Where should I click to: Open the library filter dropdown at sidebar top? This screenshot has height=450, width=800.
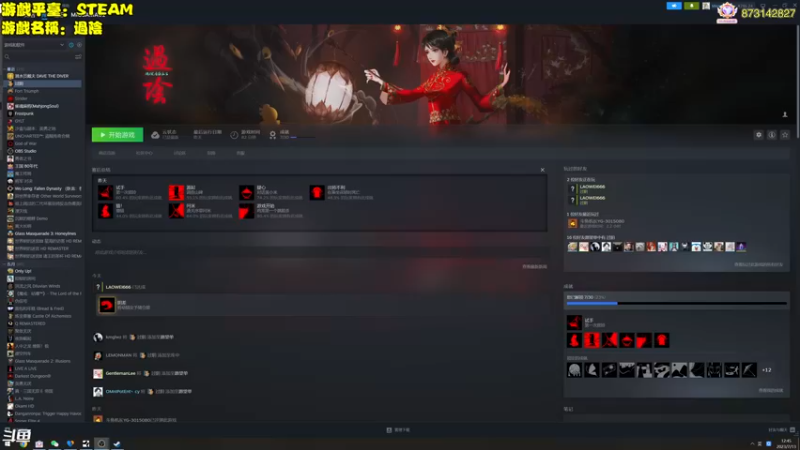(34, 45)
